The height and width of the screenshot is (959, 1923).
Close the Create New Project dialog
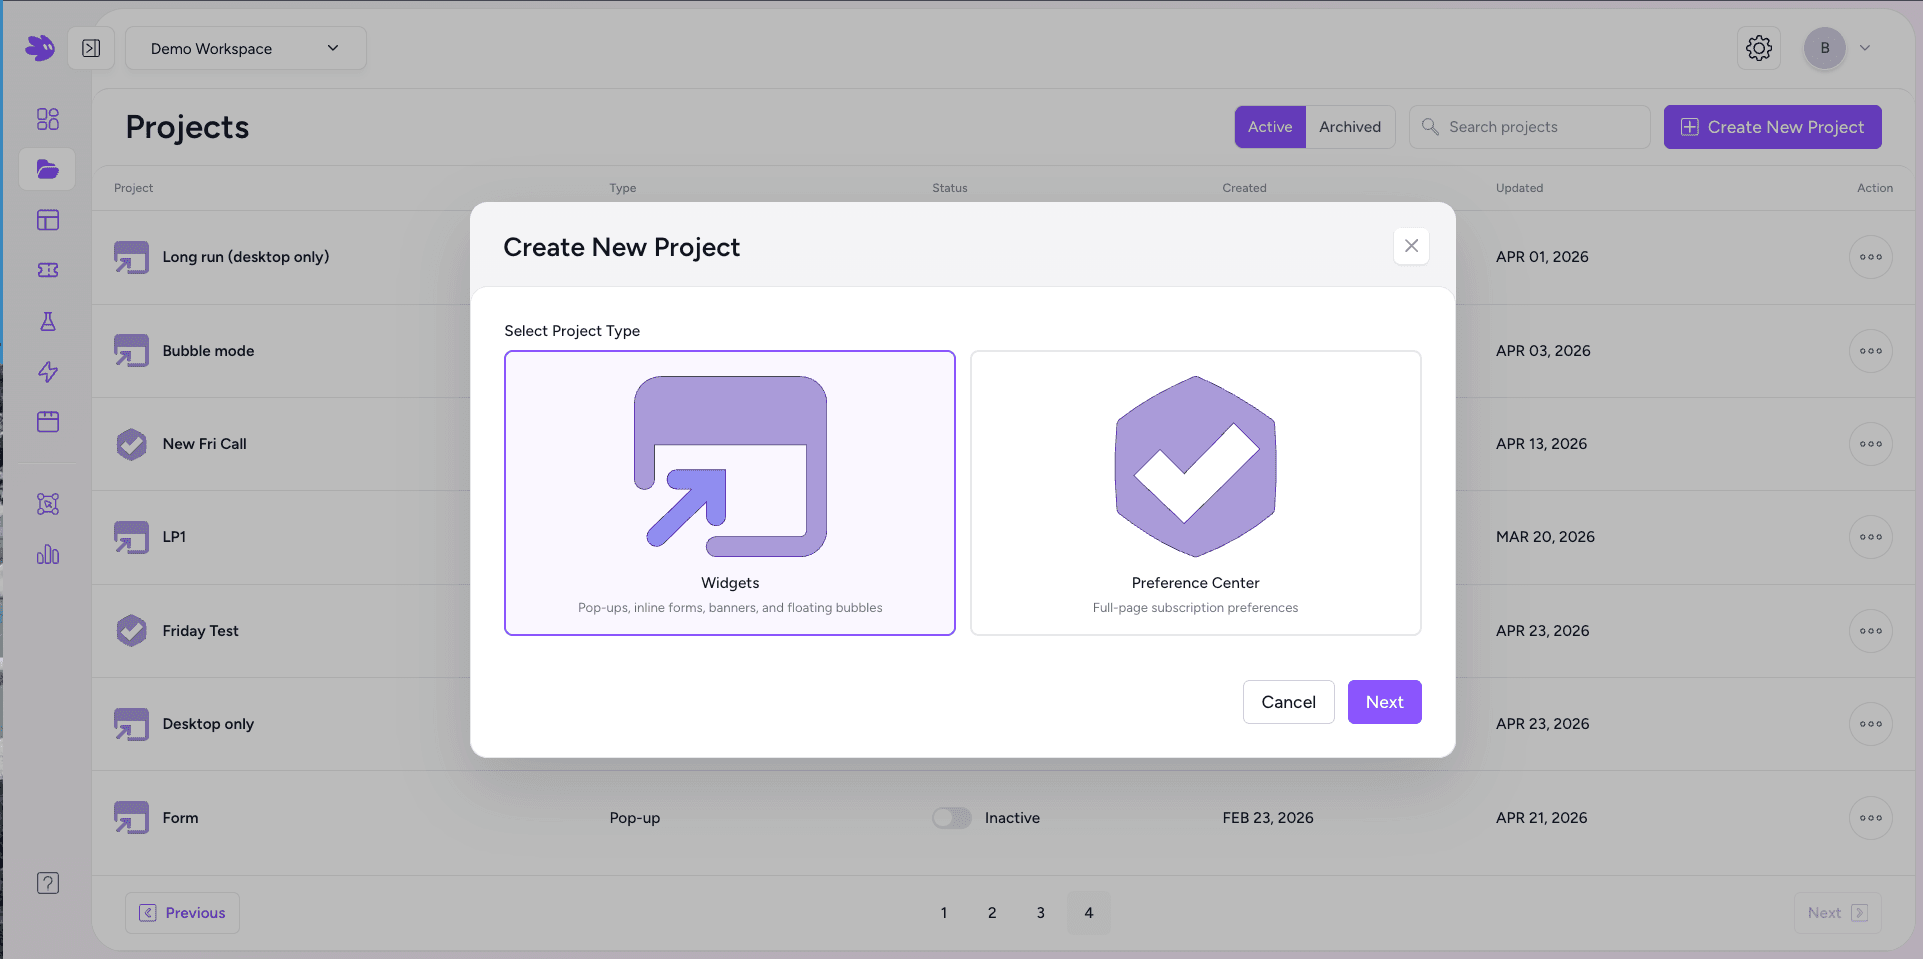1411,246
